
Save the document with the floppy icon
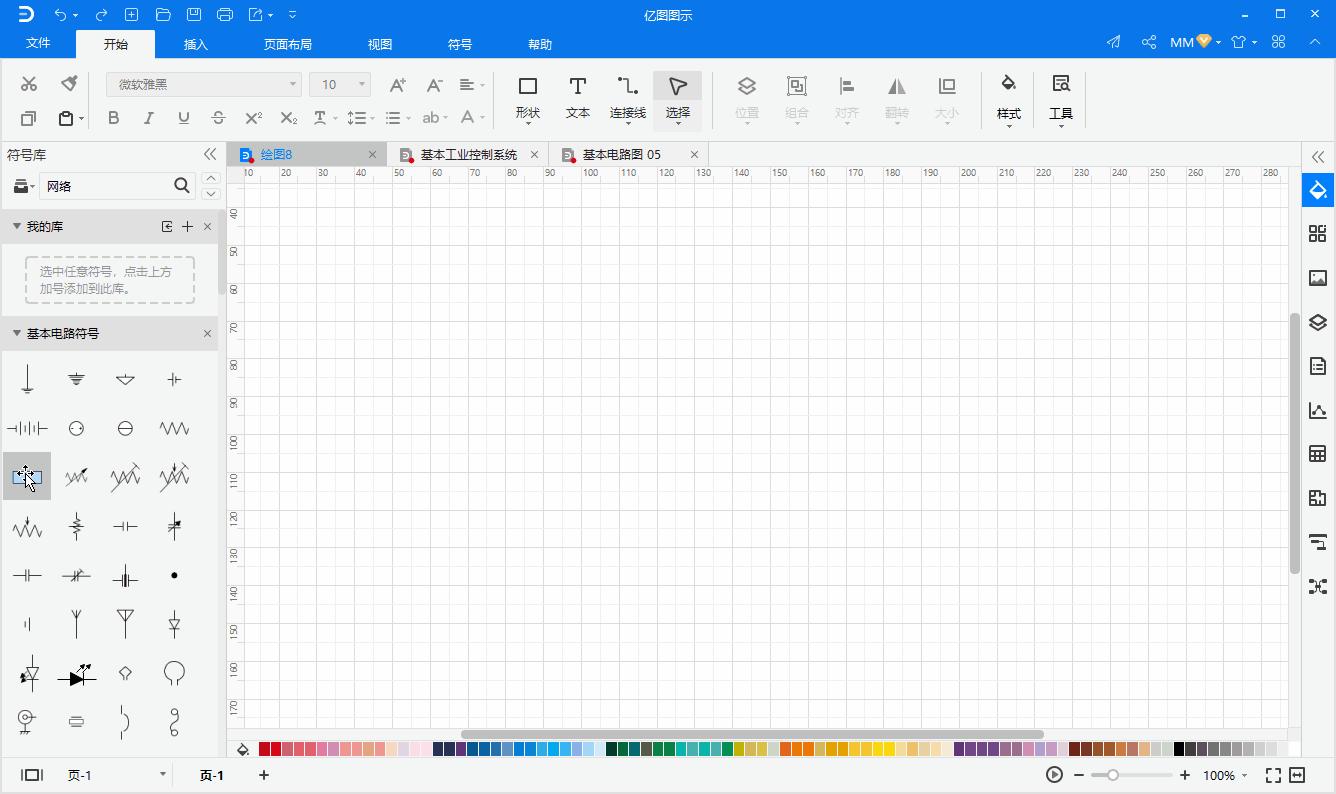(194, 15)
